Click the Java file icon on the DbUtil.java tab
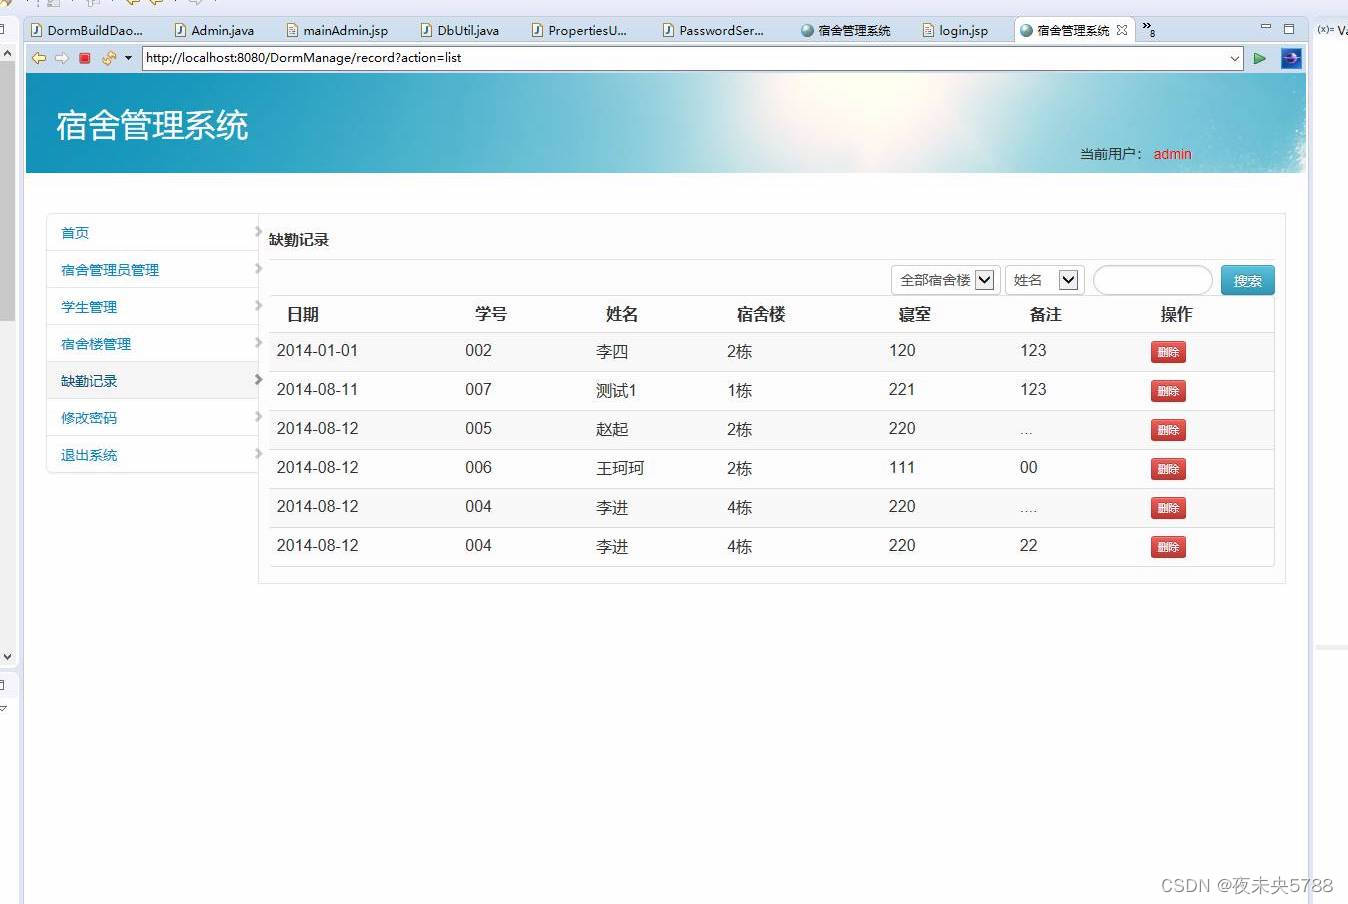 pyautogui.click(x=423, y=30)
